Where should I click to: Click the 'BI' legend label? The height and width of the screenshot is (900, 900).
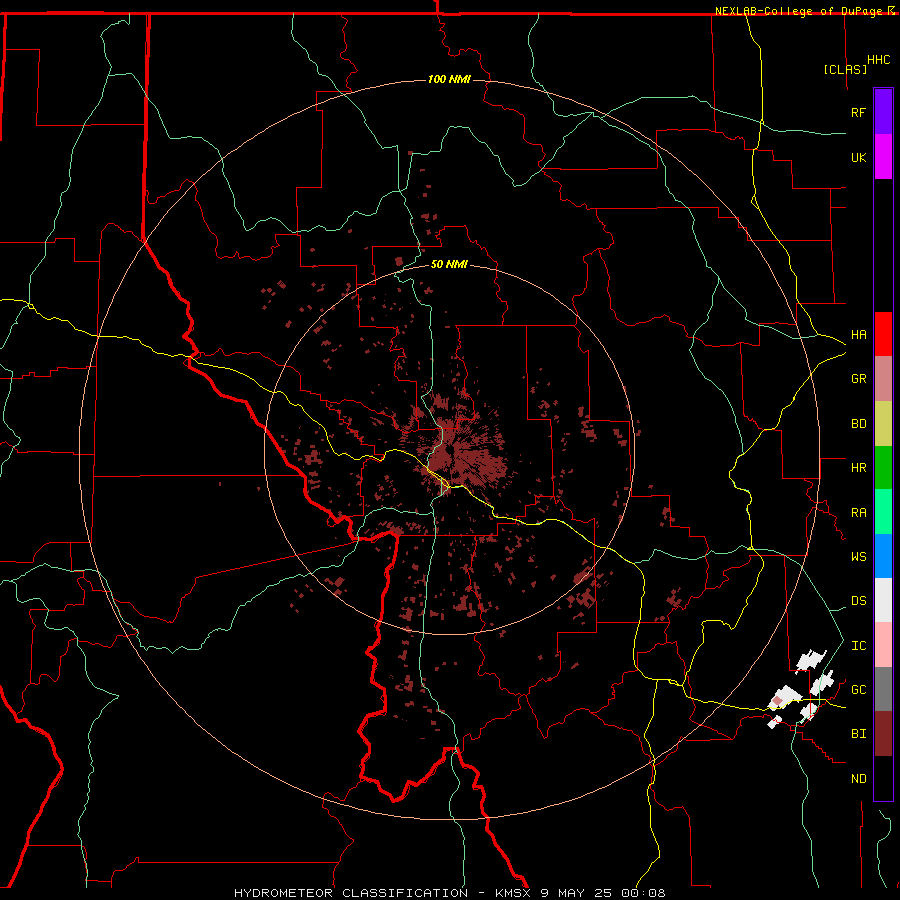(x=858, y=734)
